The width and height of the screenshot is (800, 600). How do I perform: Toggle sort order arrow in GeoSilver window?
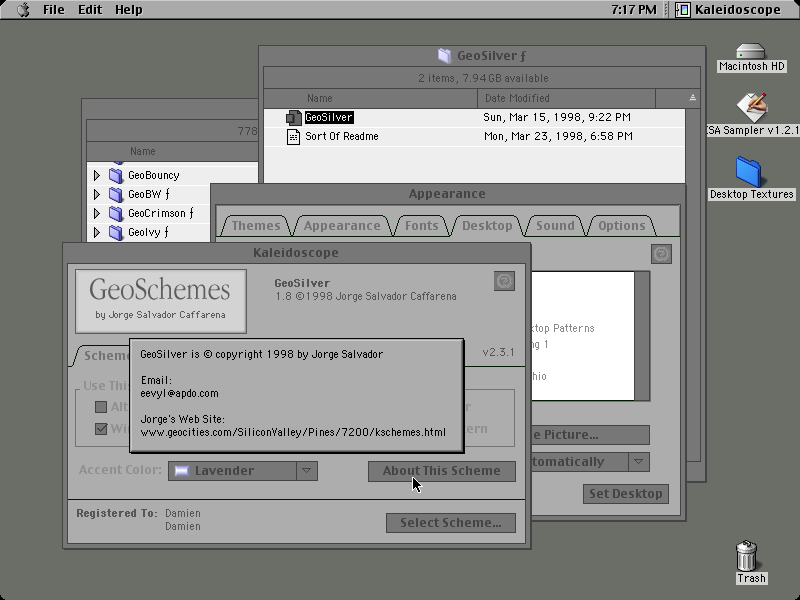[x=692, y=98]
